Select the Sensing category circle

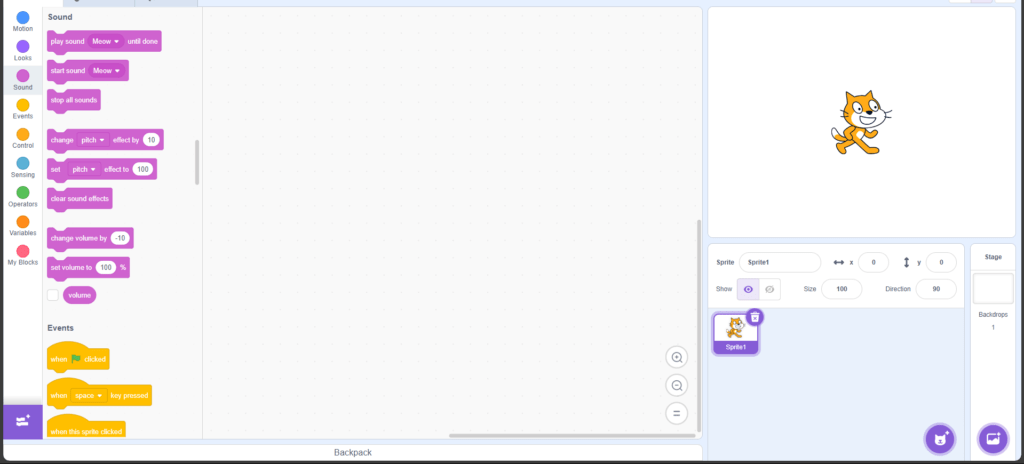tap(23, 163)
